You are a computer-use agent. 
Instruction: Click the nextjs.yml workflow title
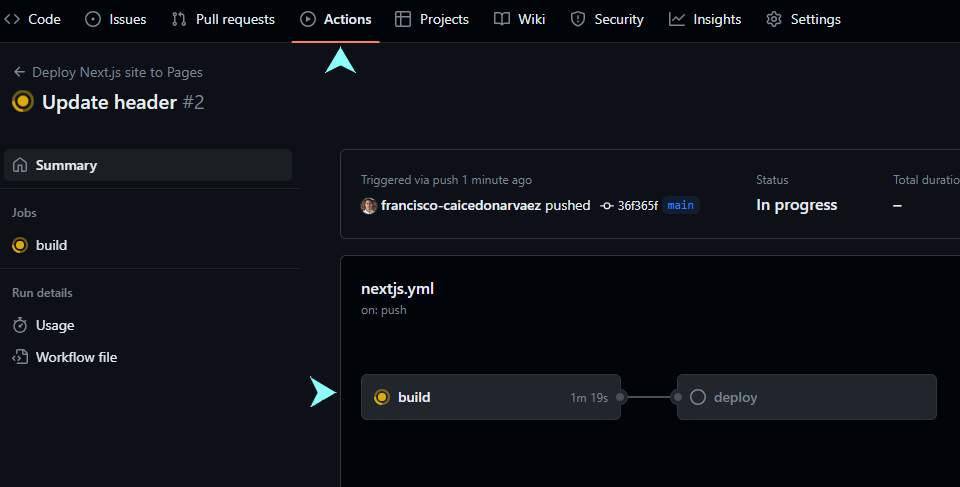point(397,289)
